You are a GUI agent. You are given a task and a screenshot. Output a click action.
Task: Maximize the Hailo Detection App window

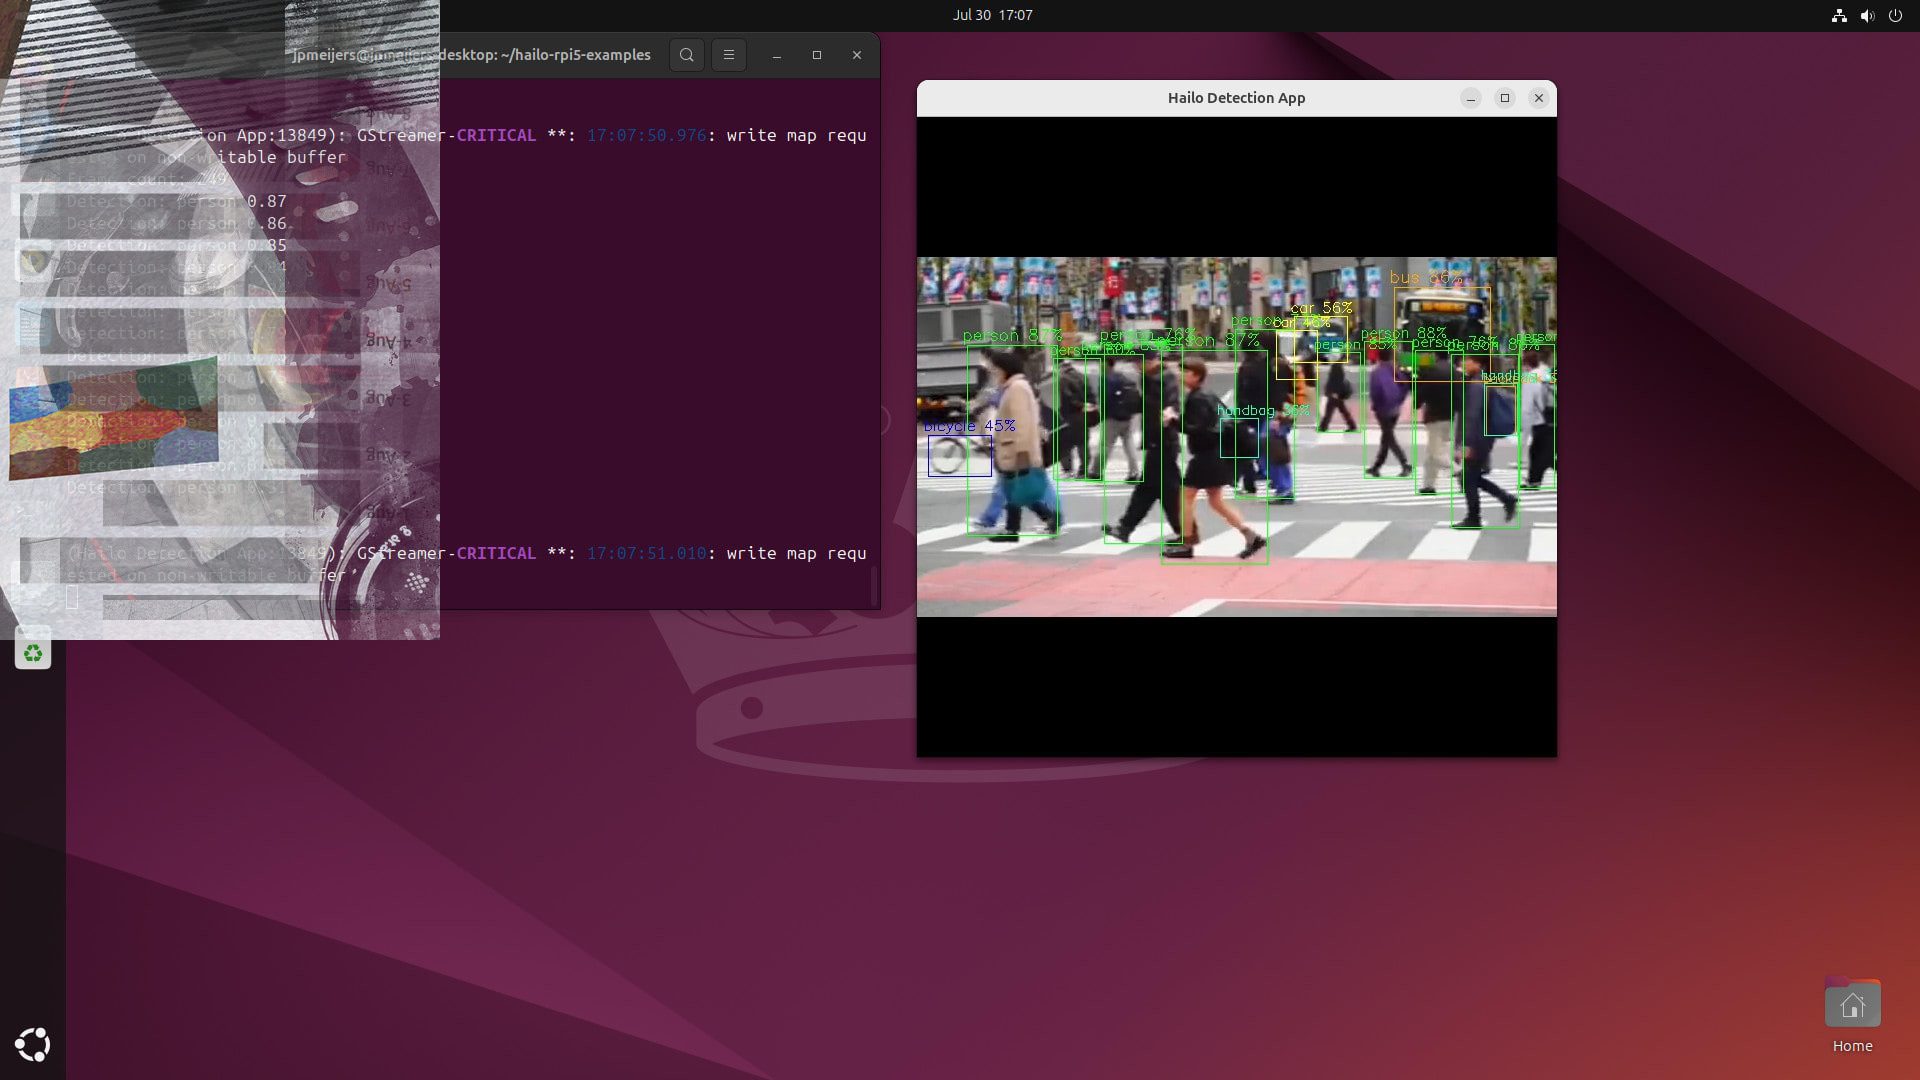tap(1505, 98)
